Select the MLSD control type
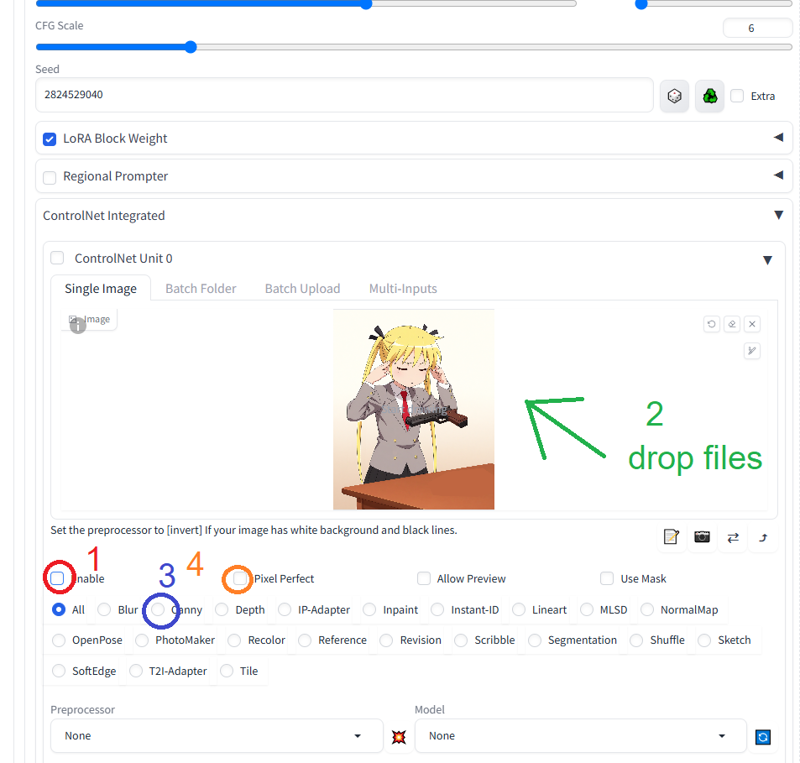 point(587,609)
